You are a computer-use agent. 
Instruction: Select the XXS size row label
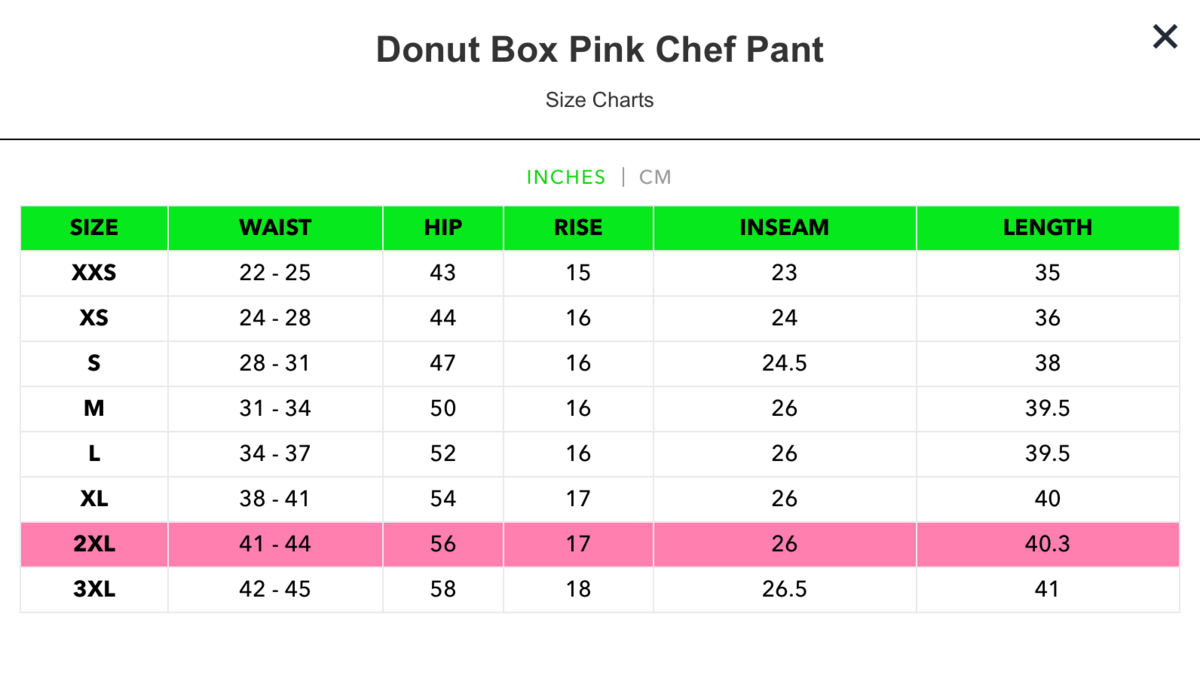coord(94,273)
